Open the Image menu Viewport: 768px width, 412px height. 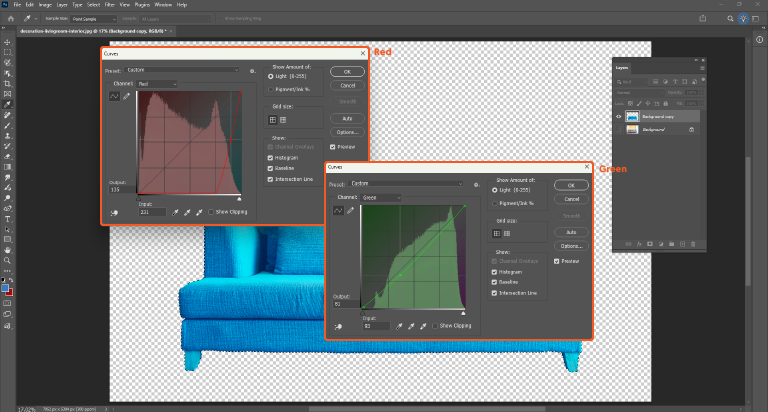(x=45, y=4)
